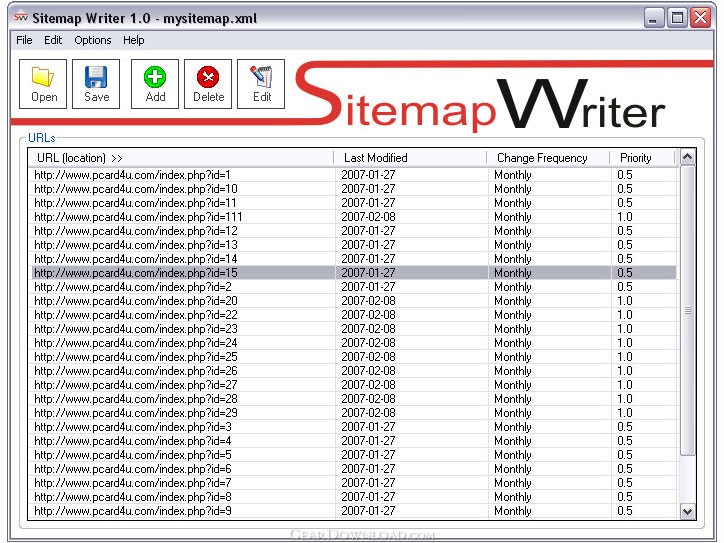The height and width of the screenshot is (543, 724).
Task: Delete selected URL with red X button
Action: click(x=208, y=84)
